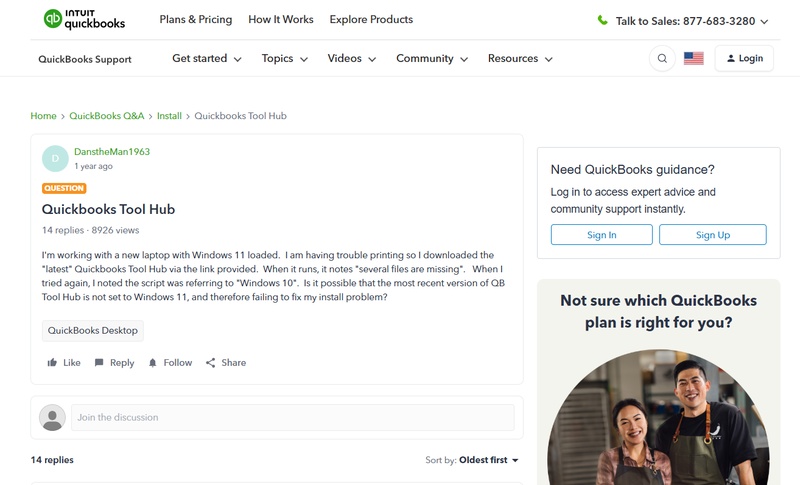This screenshot has height=485, width=800.
Task: Click the Sign Up button
Action: [x=713, y=235]
